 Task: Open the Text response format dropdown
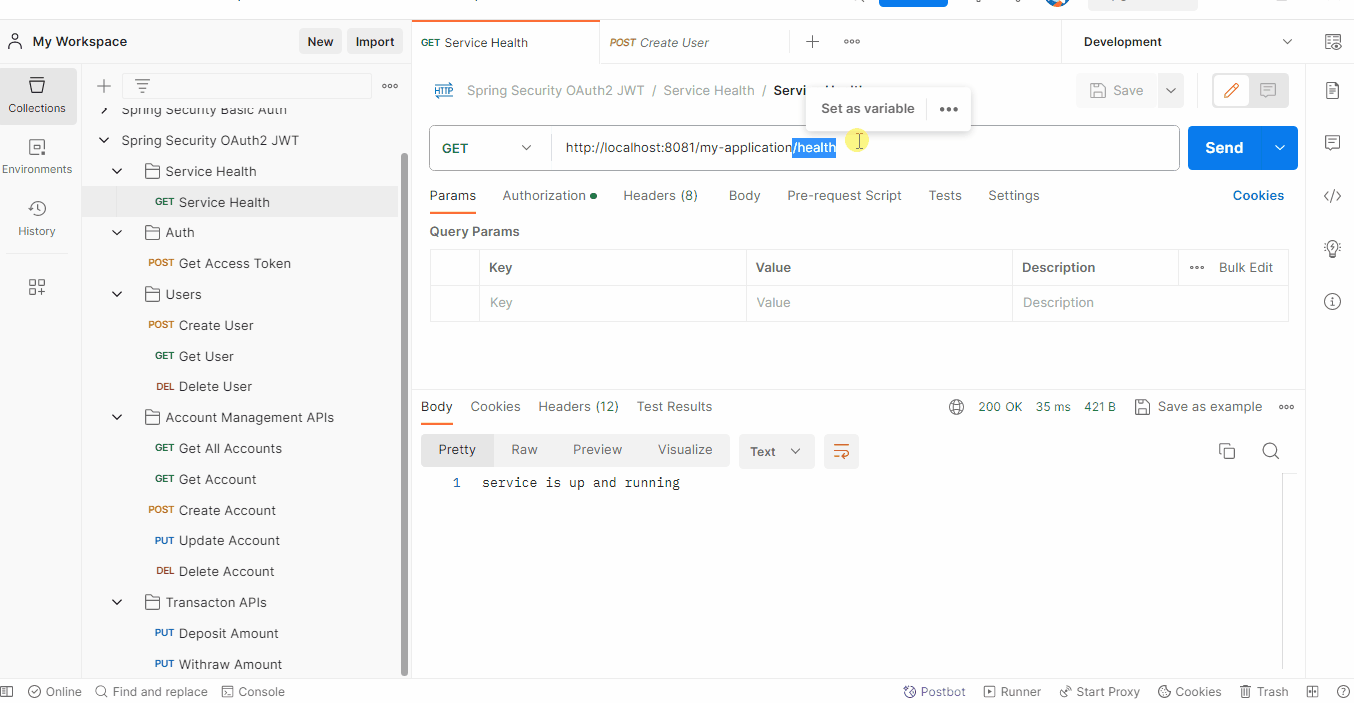point(776,451)
